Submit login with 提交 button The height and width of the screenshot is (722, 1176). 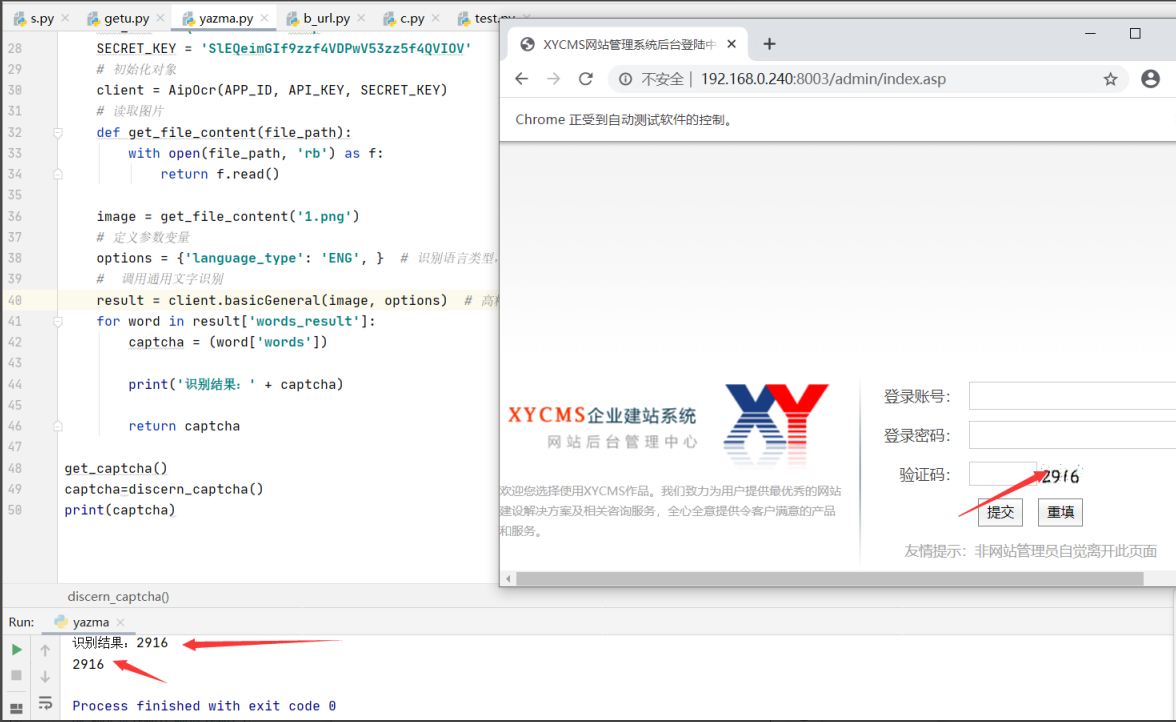click(x=1000, y=512)
